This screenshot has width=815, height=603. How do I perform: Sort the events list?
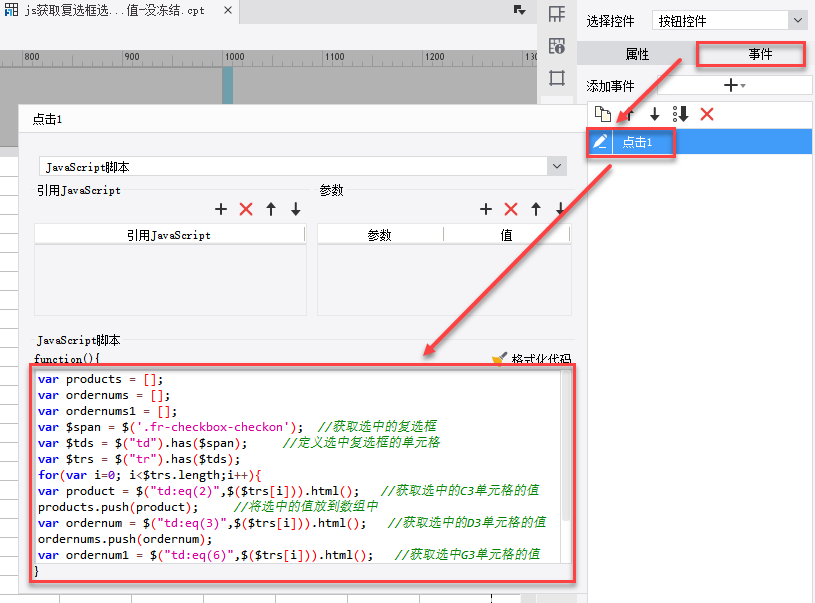click(x=680, y=114)
